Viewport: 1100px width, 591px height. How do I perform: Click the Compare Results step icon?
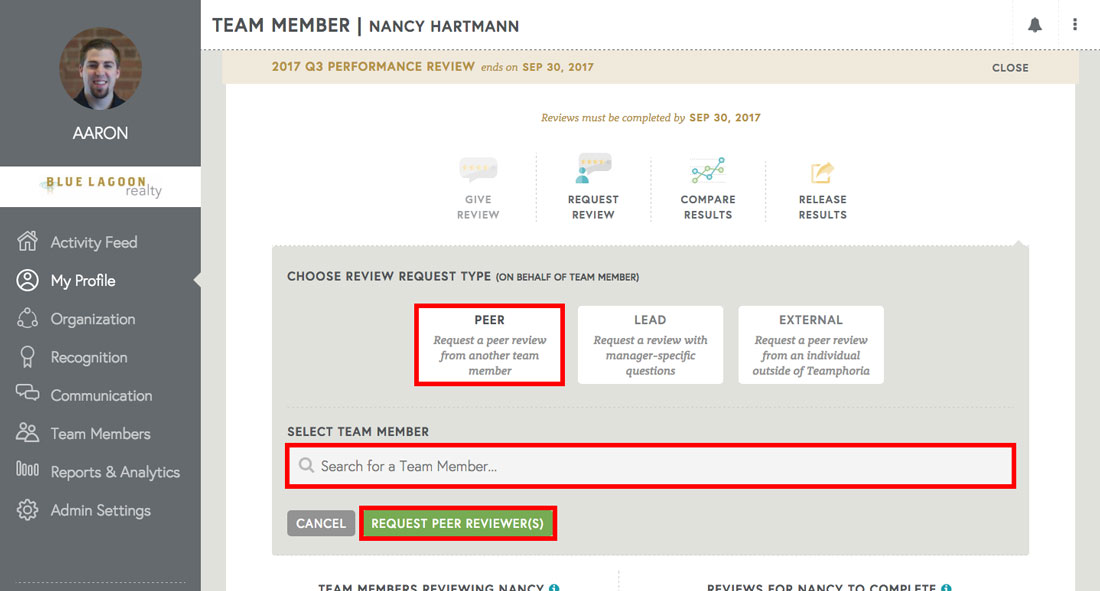[707, 170]
